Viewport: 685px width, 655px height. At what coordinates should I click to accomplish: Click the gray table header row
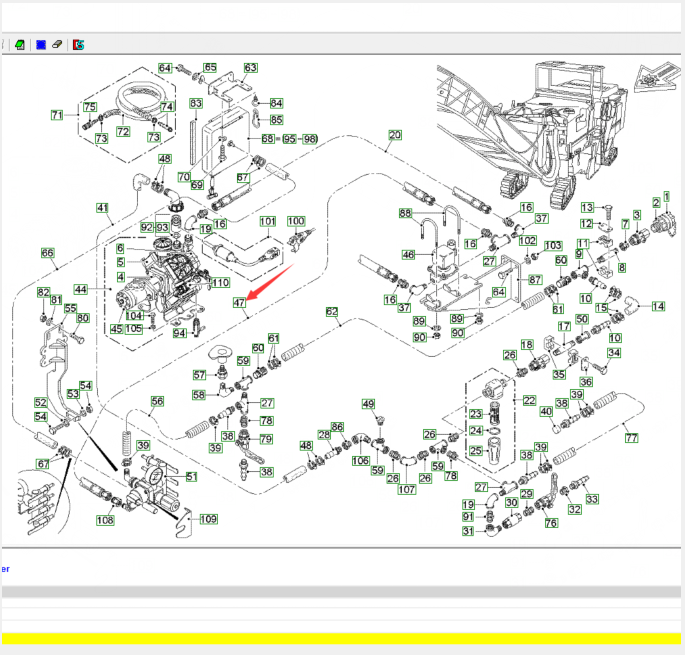342,591
